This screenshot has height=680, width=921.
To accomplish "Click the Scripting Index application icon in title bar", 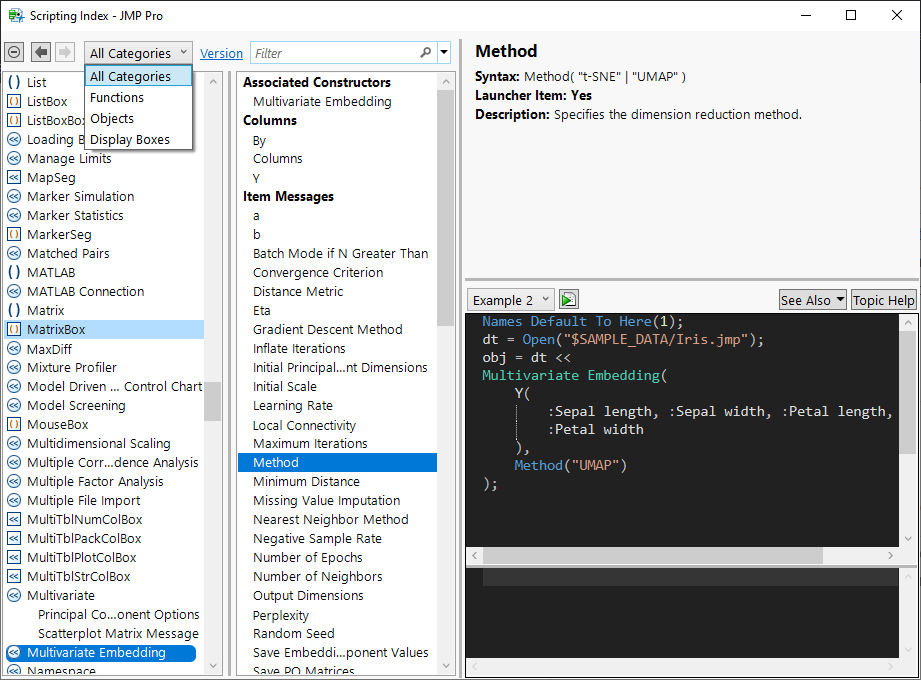I will pyautogui.click(x=14, y=15).
